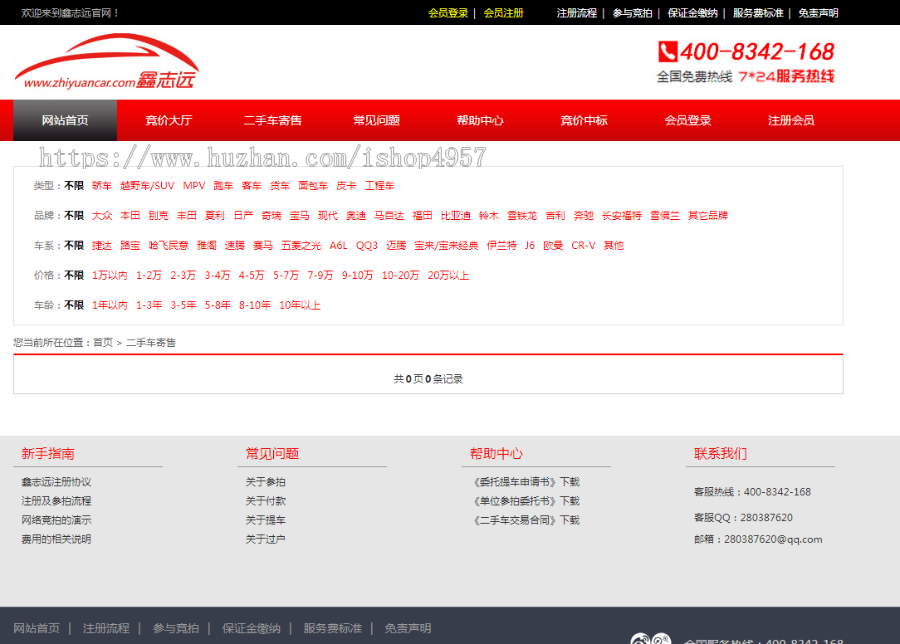Click 注册会员 in the navigation bar
Viewport: 900px width, 644px height.
click(x=791, y=121)
